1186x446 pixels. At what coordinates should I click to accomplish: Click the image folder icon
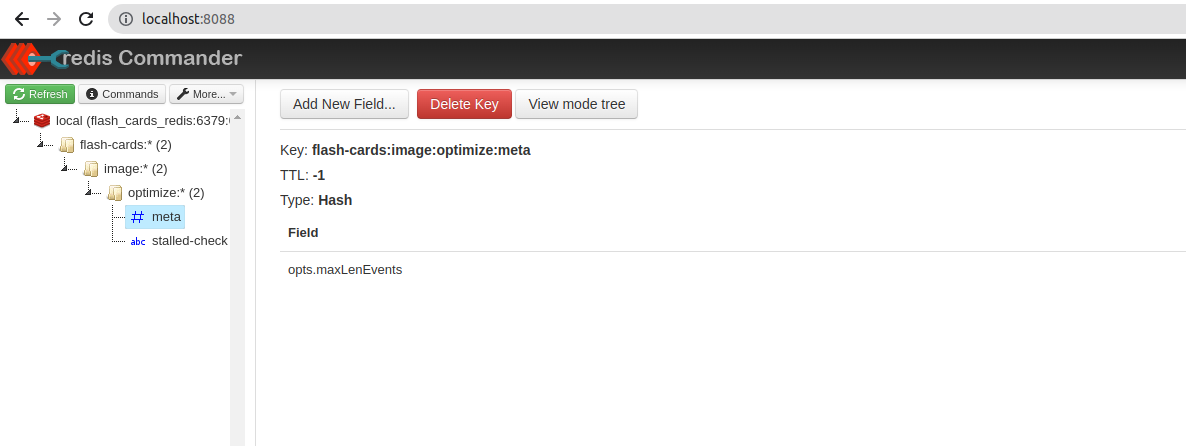point(90,168)
